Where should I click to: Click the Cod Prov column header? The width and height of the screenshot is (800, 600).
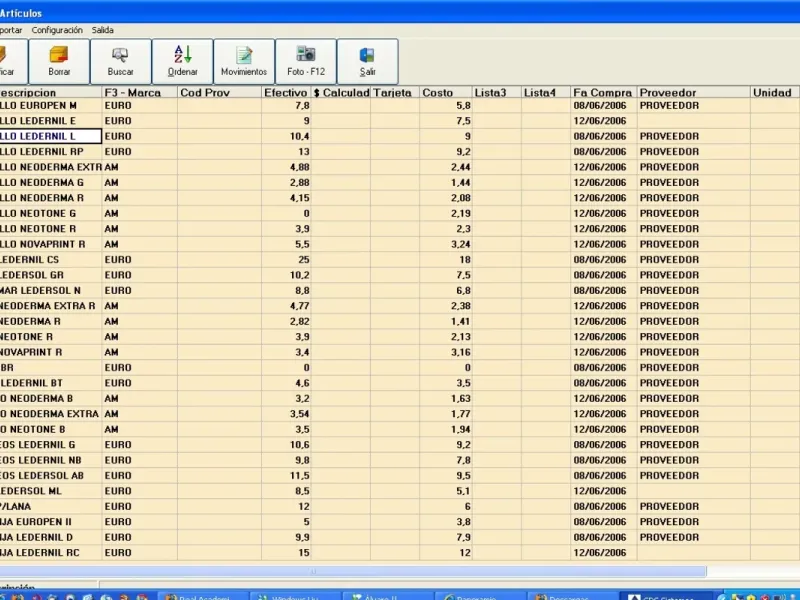(219, 92)
